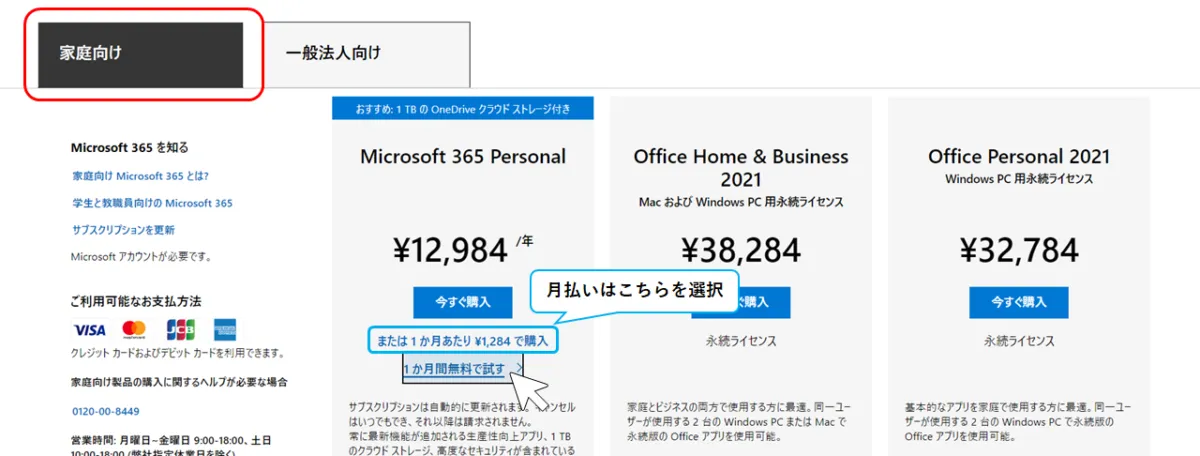Open the 1 か月間無料で試す link

pyautogui.click(x=455, y=369)
